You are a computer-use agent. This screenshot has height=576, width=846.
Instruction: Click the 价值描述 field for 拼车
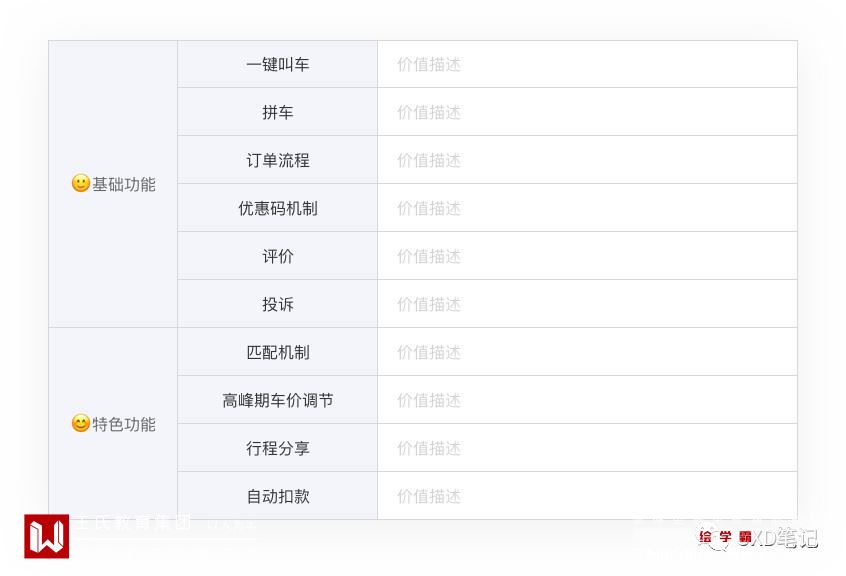(587, 112)
